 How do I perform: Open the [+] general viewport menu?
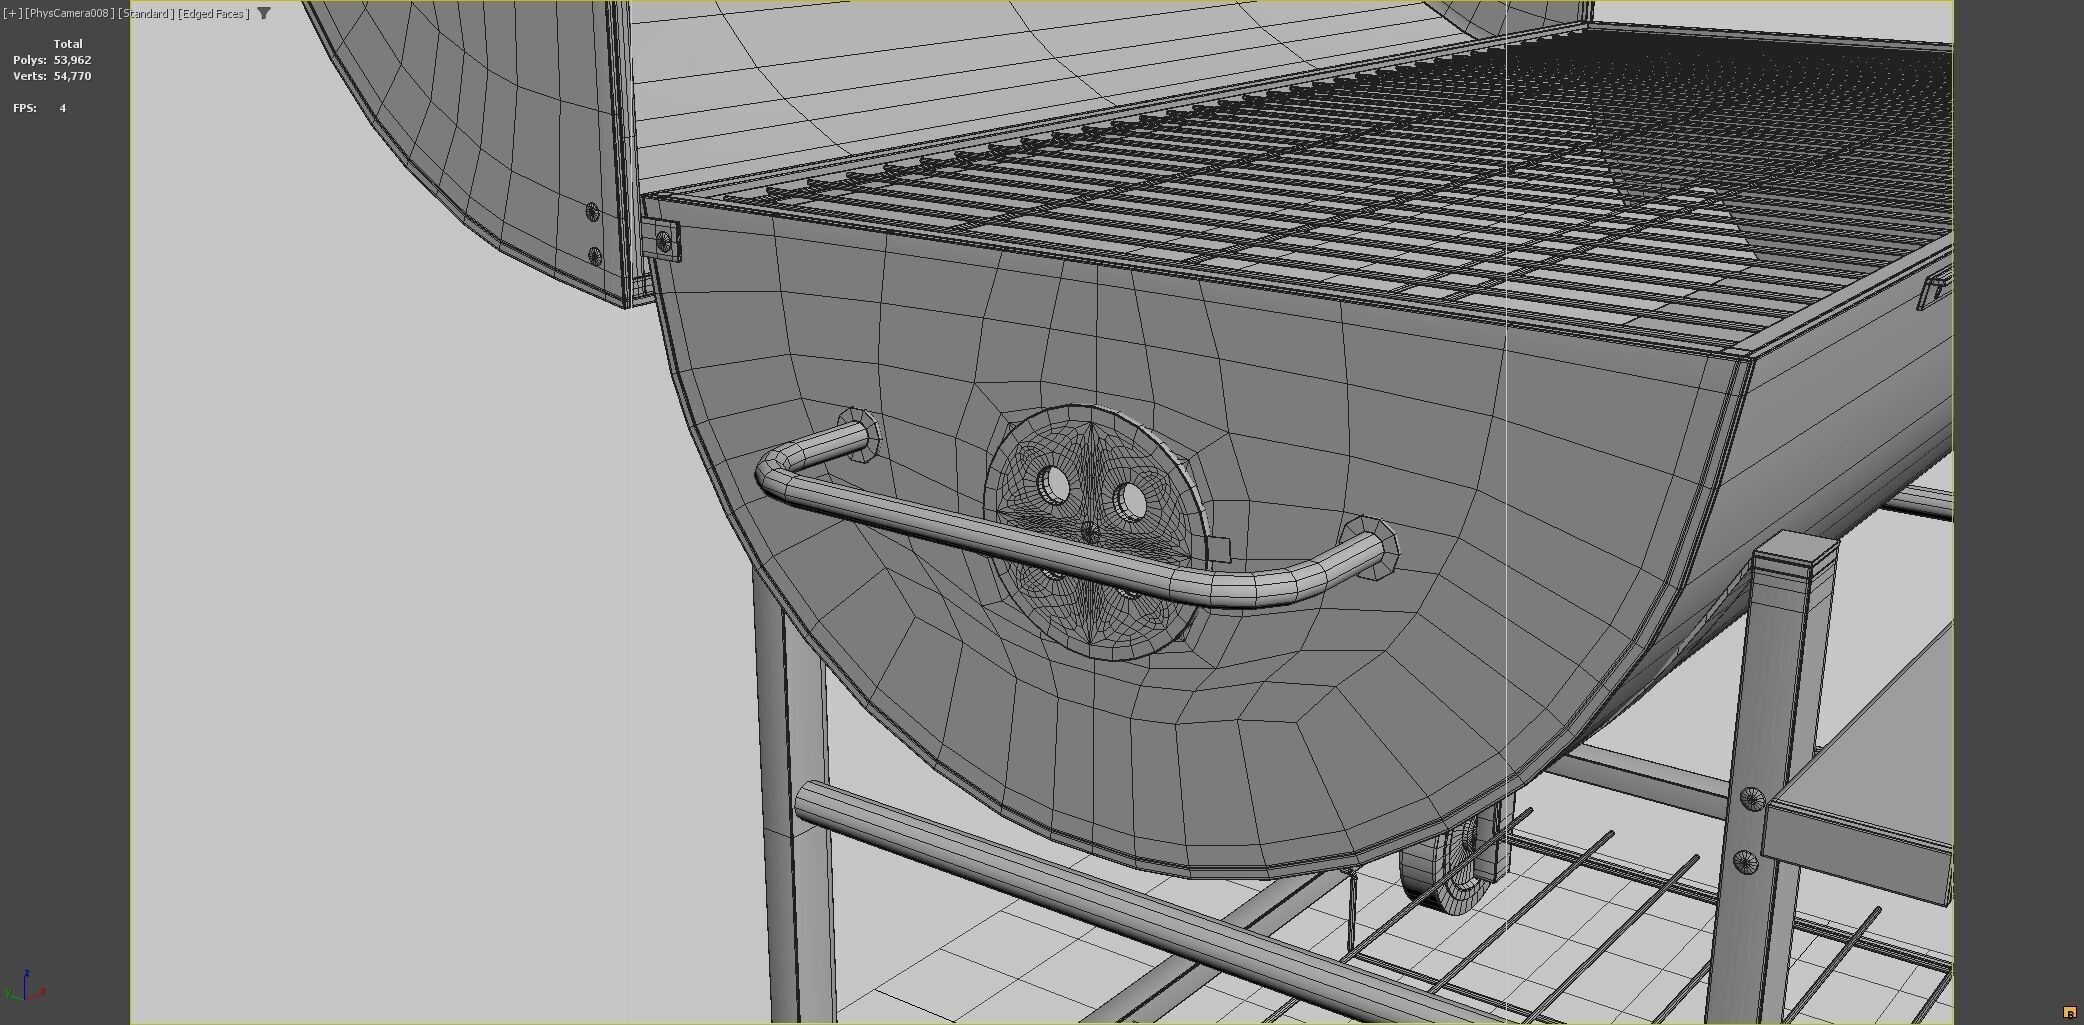12,14
